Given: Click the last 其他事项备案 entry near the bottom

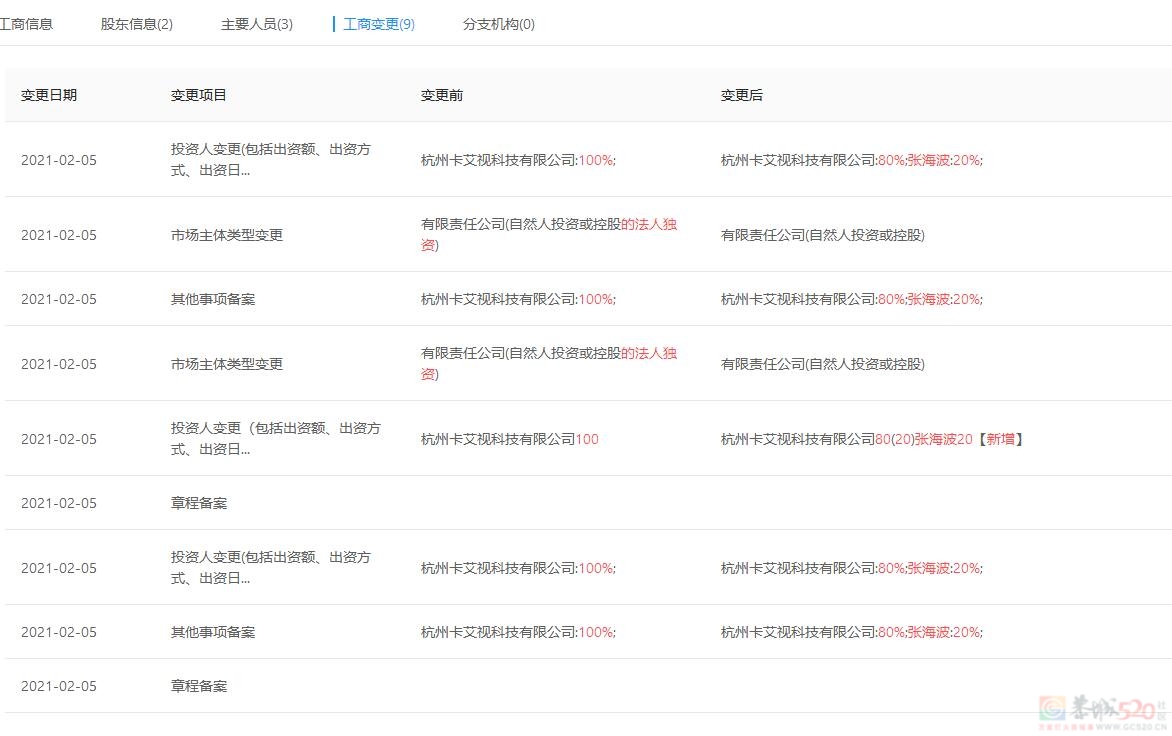Looking at the screenshot, I should coord(213,632).
